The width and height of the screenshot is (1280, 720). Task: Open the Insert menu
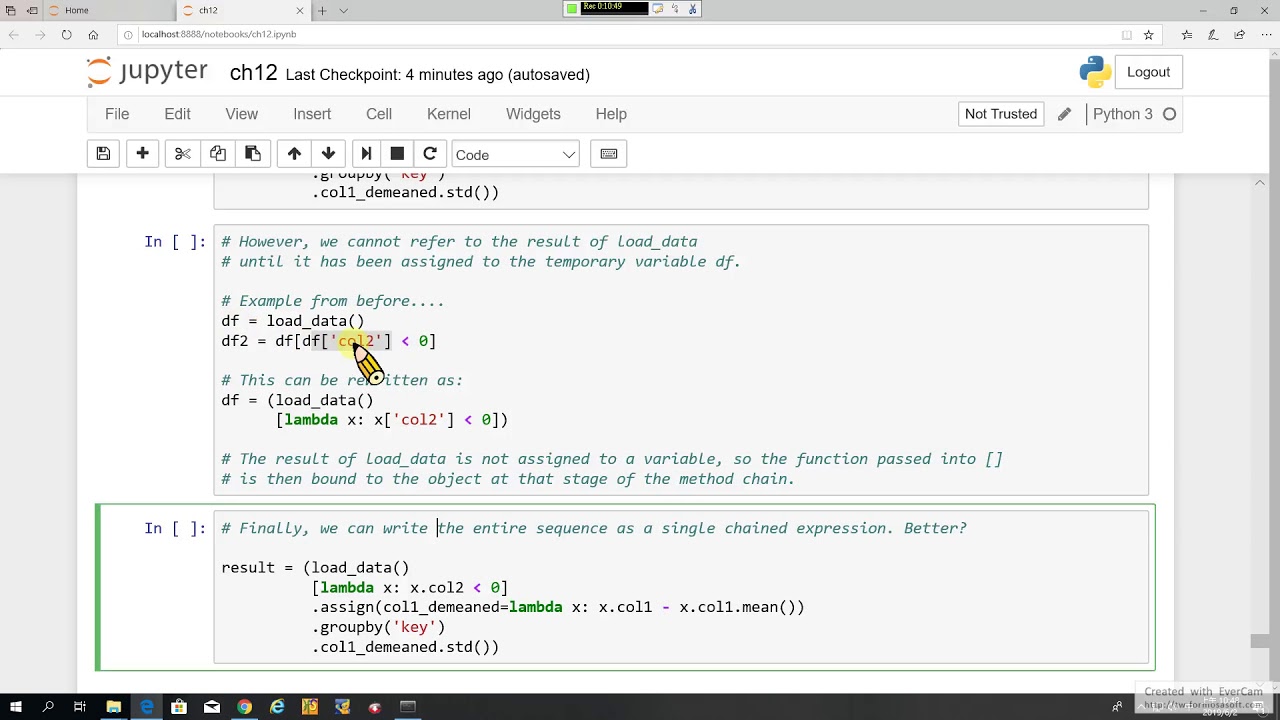(x=312, y=114)
